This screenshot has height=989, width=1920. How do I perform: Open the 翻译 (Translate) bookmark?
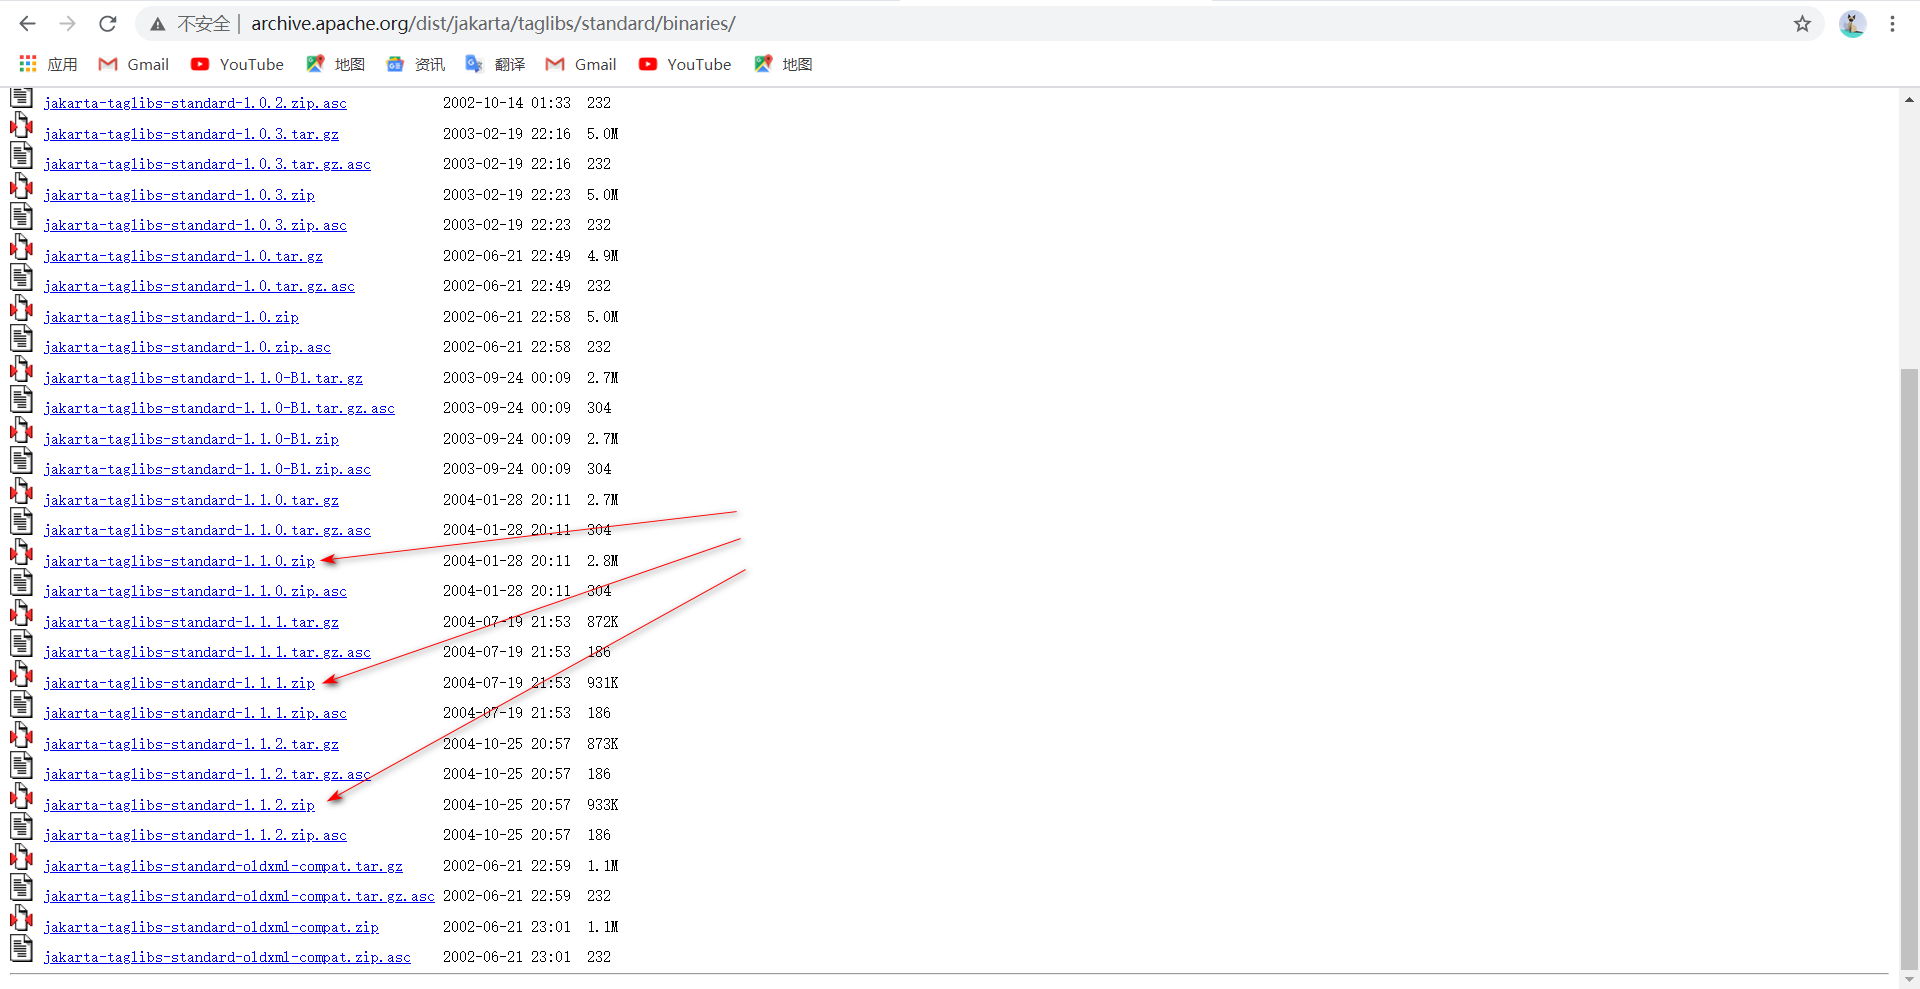(x=496, y=64)
